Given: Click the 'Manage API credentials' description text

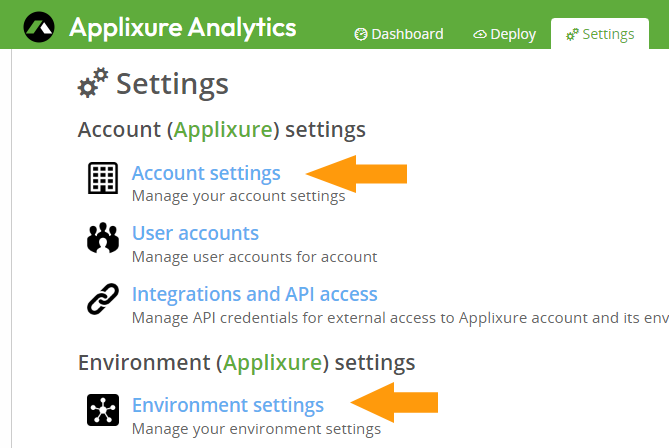Looking at the screenshot, I should [x=400, y=318].
